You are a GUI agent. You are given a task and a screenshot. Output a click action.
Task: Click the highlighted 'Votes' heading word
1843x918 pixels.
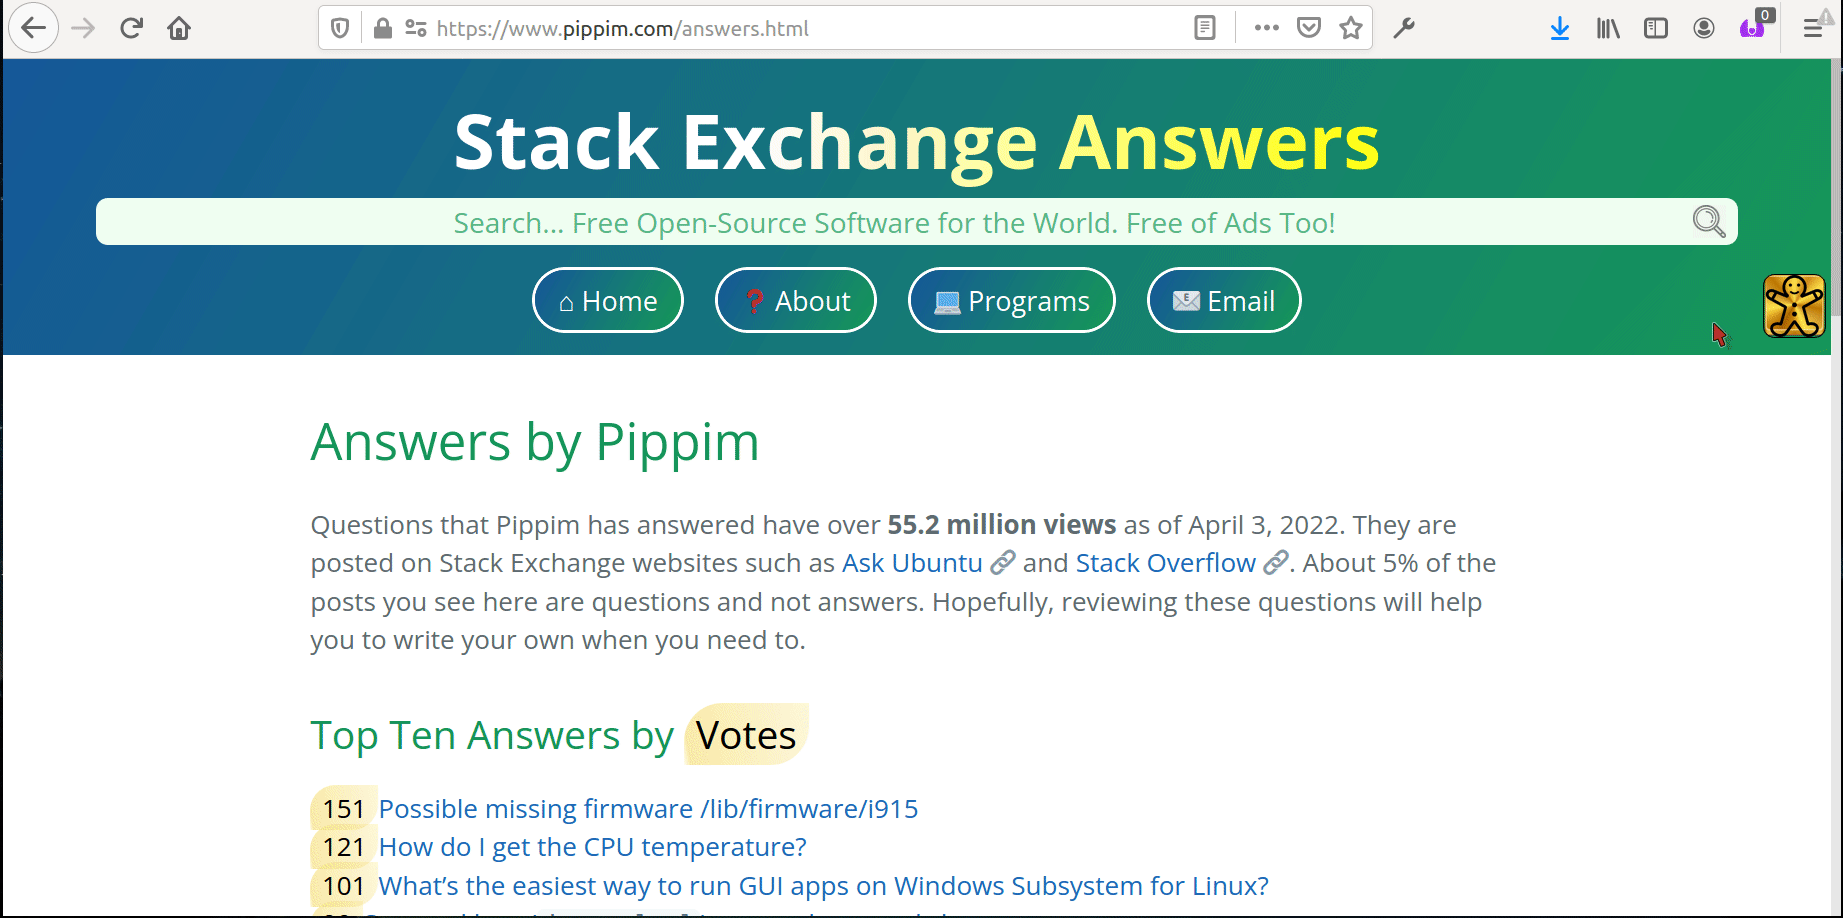coord(746,736)
